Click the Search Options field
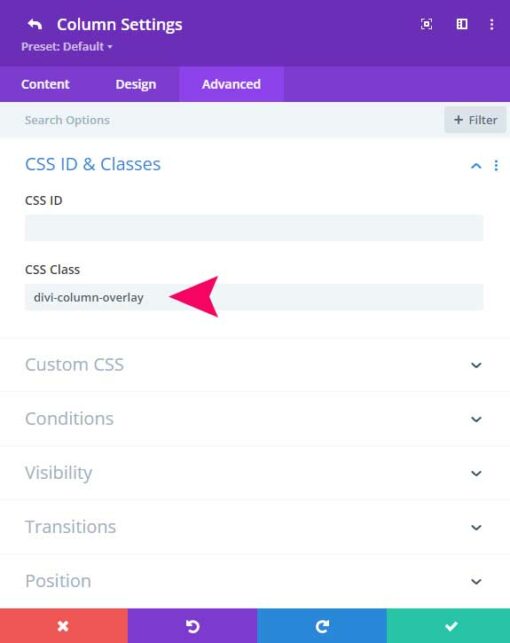Screen dimensions: 510x643 tap(230, 120)
